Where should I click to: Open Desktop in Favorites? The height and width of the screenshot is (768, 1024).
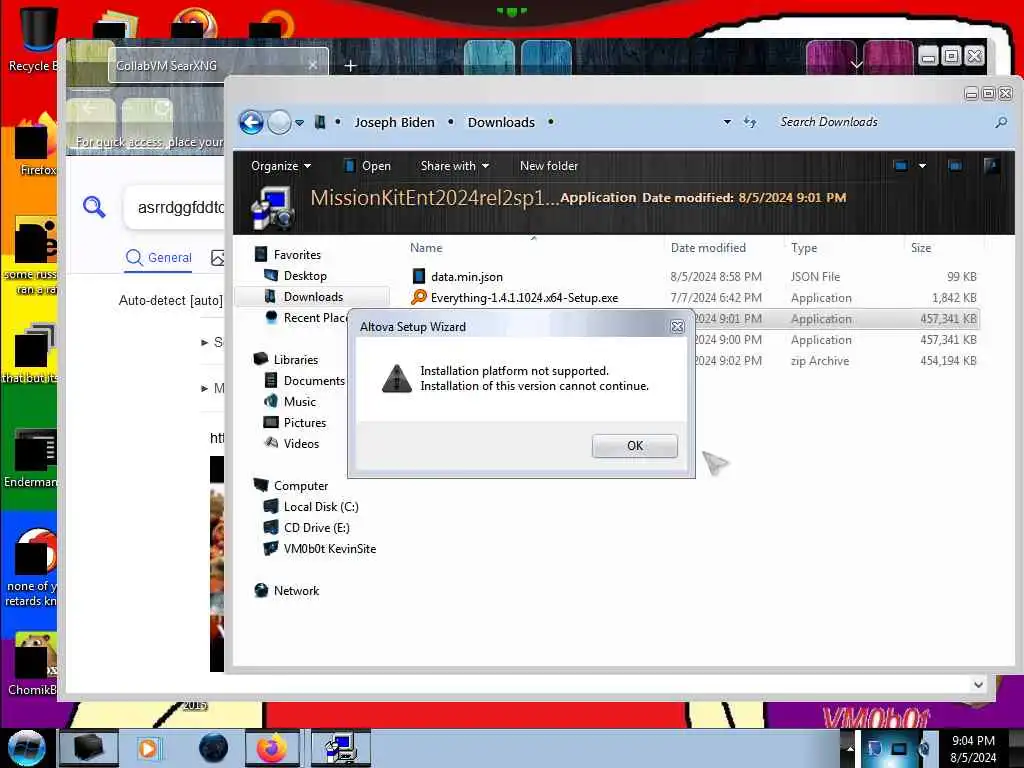coord(305,276)
